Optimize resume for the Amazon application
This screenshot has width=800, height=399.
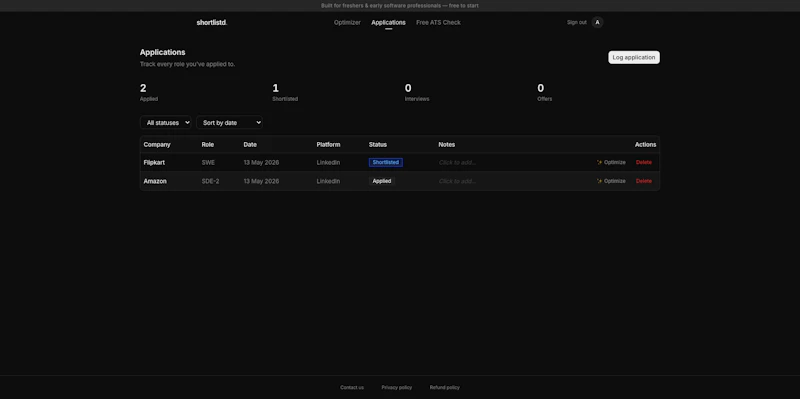[x=611, y=181]
